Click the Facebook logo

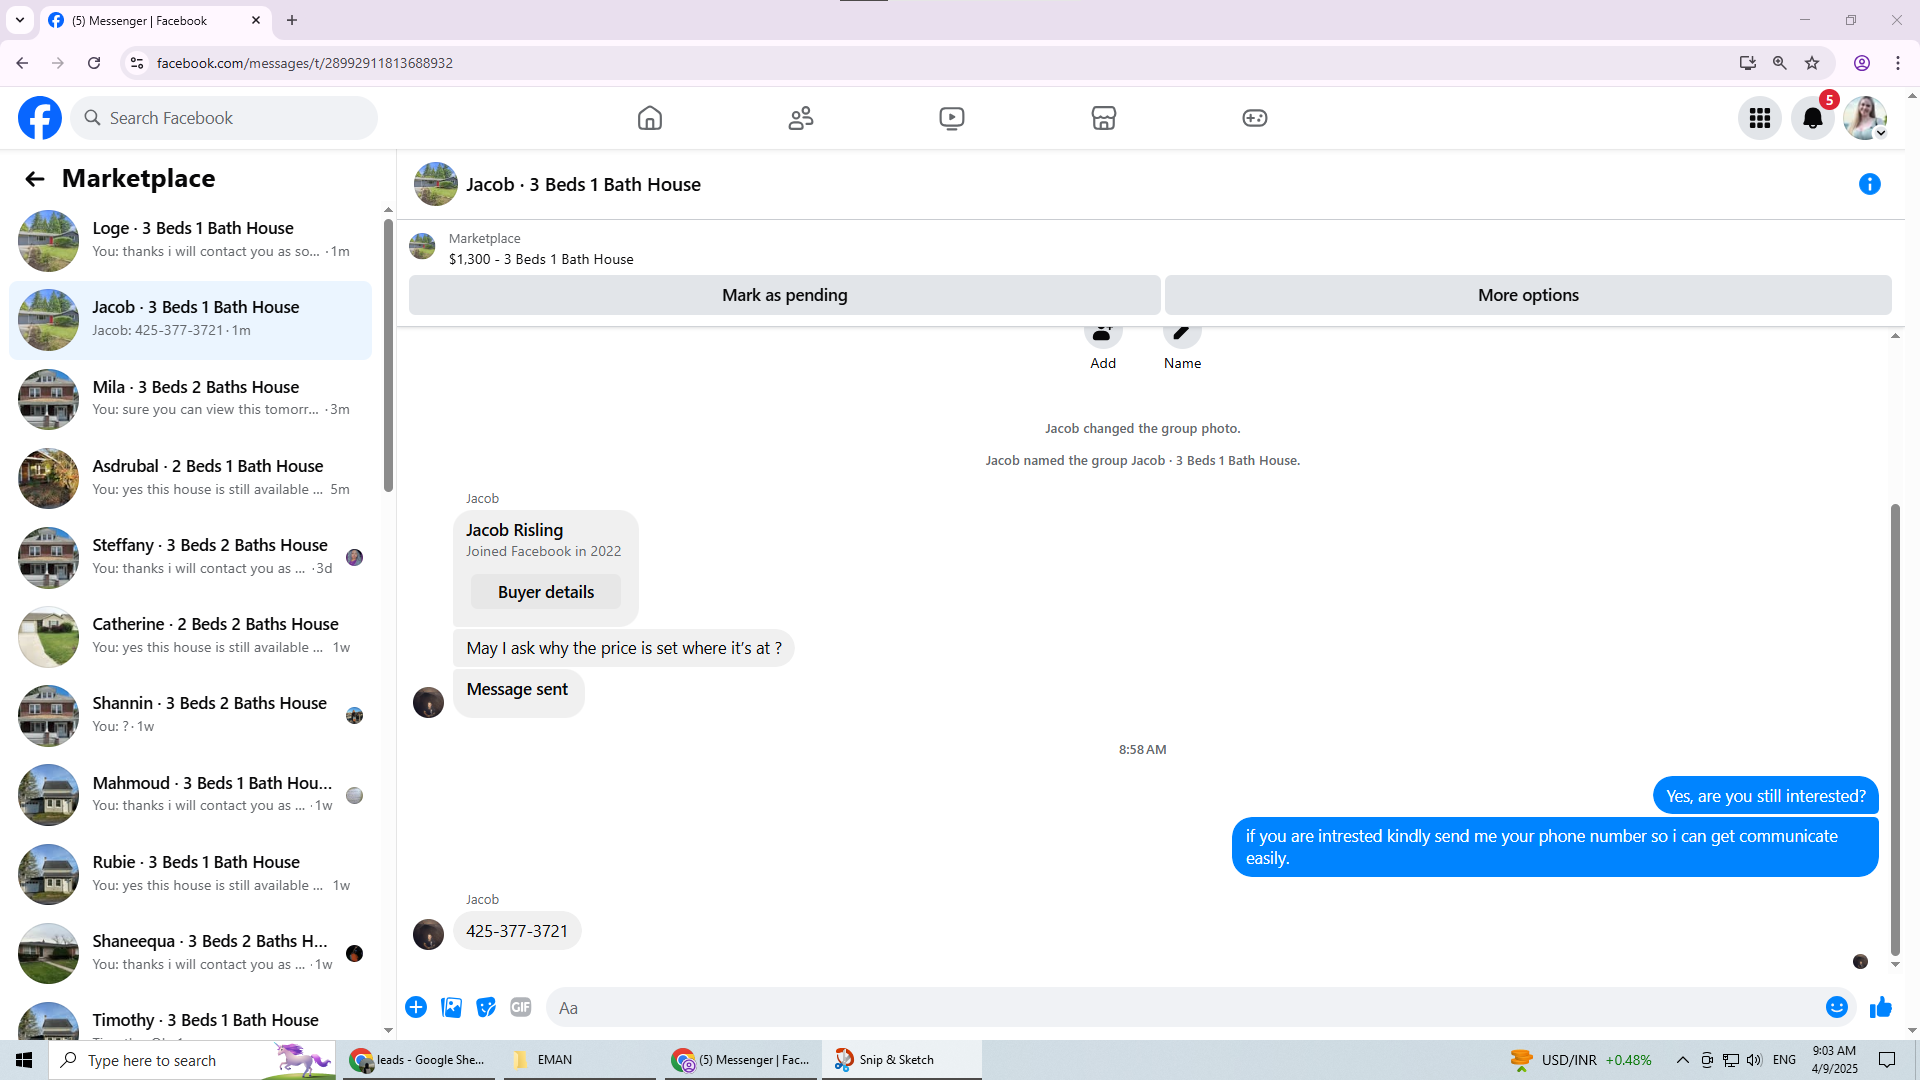pyautogui.click(x=40, y=118)
